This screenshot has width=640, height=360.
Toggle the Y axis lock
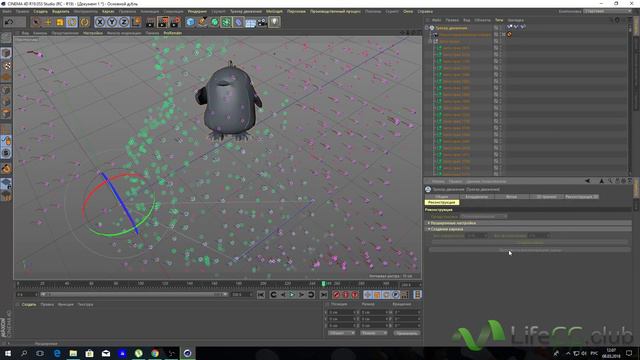pyautogui.click(x=112, y=22)
